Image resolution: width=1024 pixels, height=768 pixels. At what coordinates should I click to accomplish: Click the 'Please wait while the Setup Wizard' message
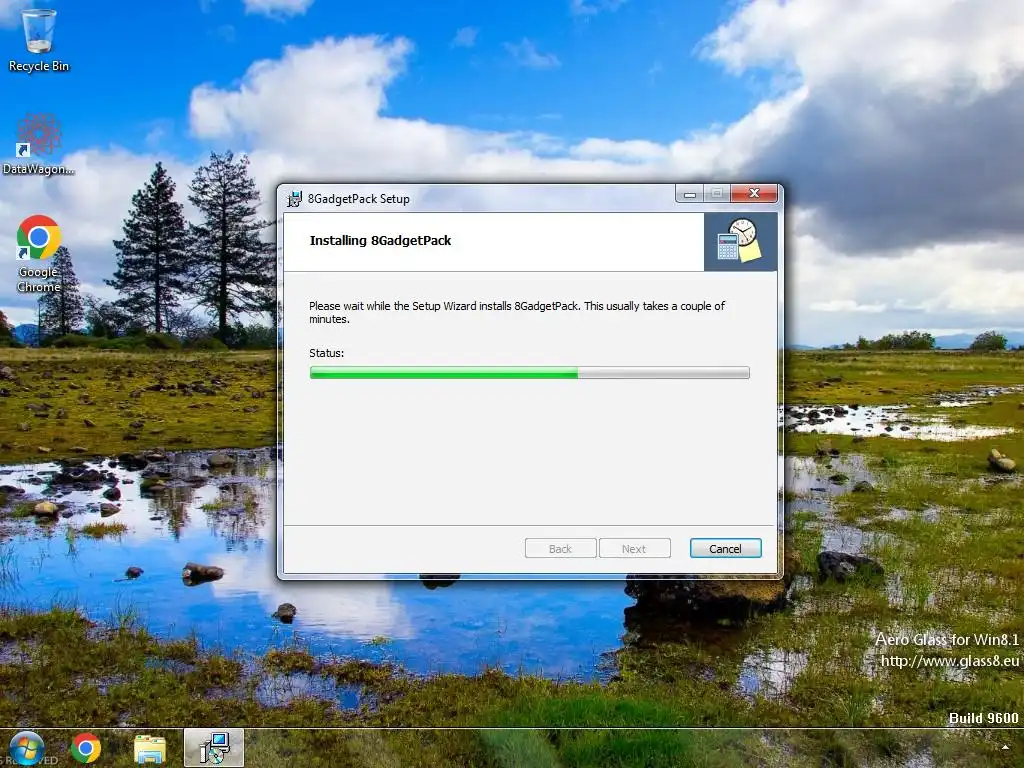(517, 312)
